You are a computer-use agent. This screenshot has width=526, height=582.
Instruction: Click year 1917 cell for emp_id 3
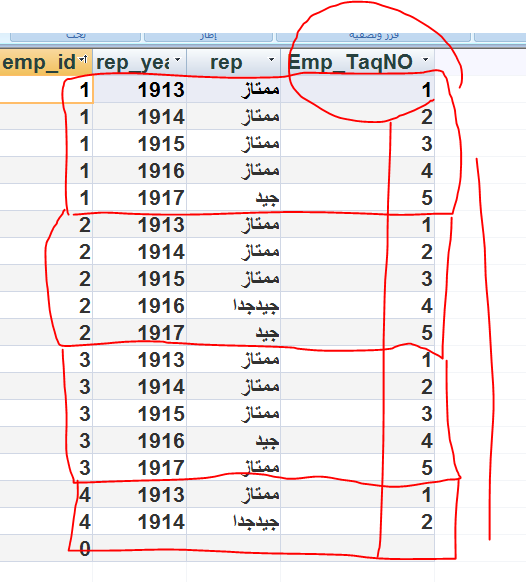(x=140, y=468)
